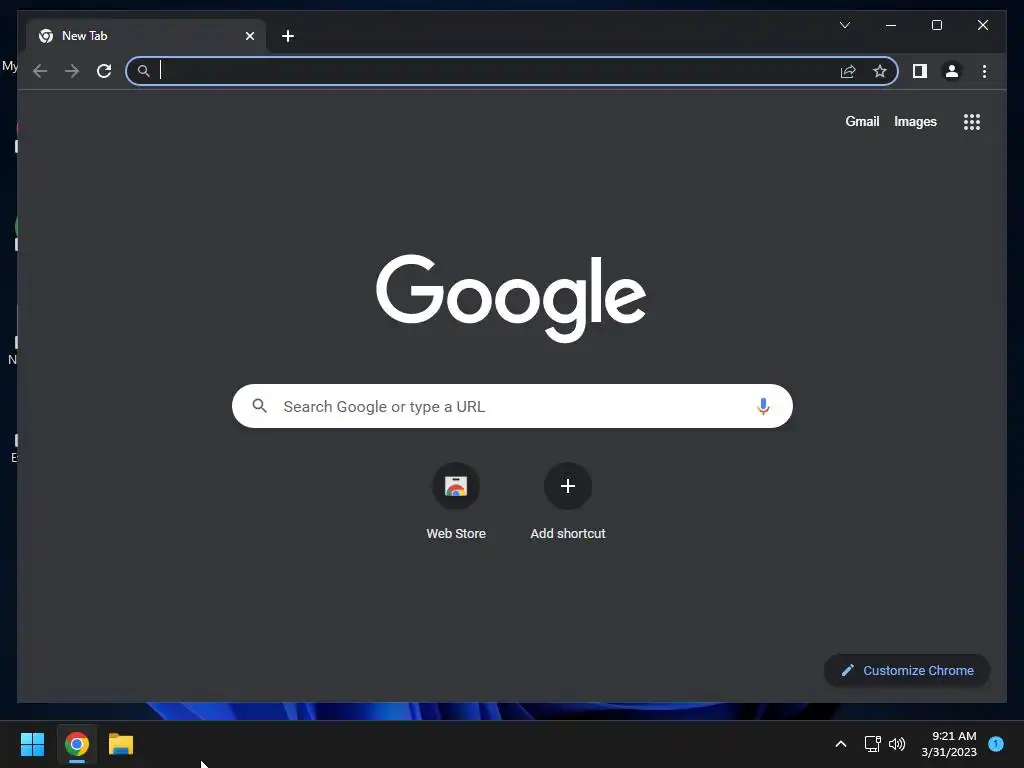This screenshot has width=1024, height=768.
Task: Open the side panel
Action: 920,71
